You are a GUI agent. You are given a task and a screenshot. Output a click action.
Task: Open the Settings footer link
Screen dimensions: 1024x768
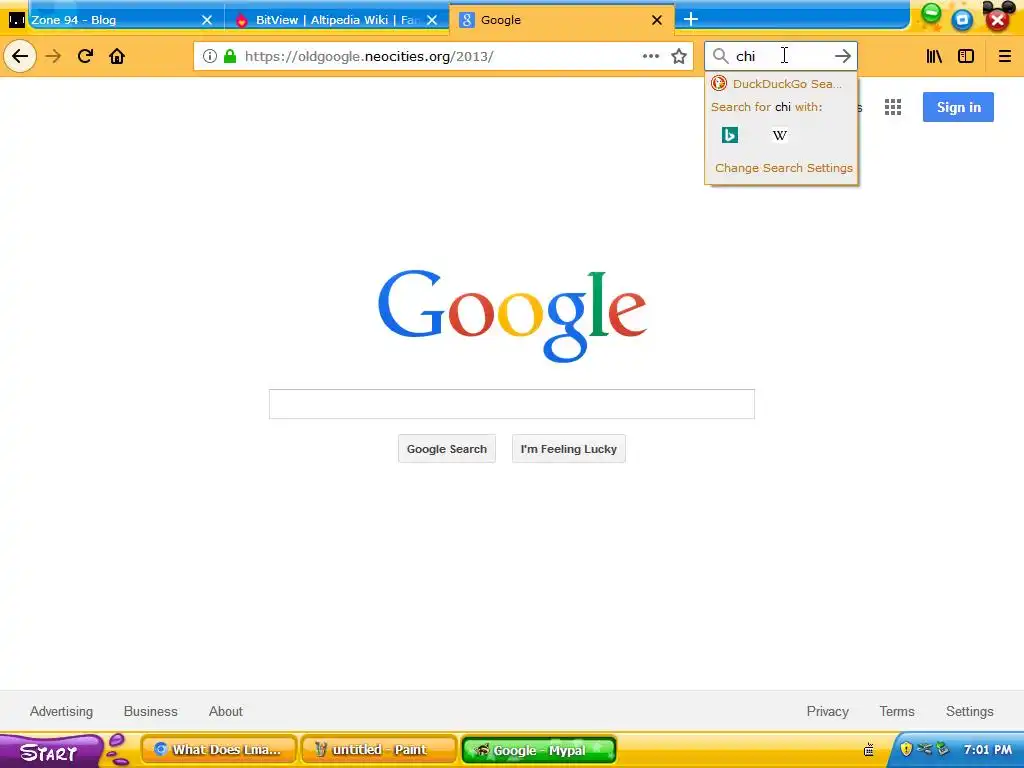click(x=970, y=711)
